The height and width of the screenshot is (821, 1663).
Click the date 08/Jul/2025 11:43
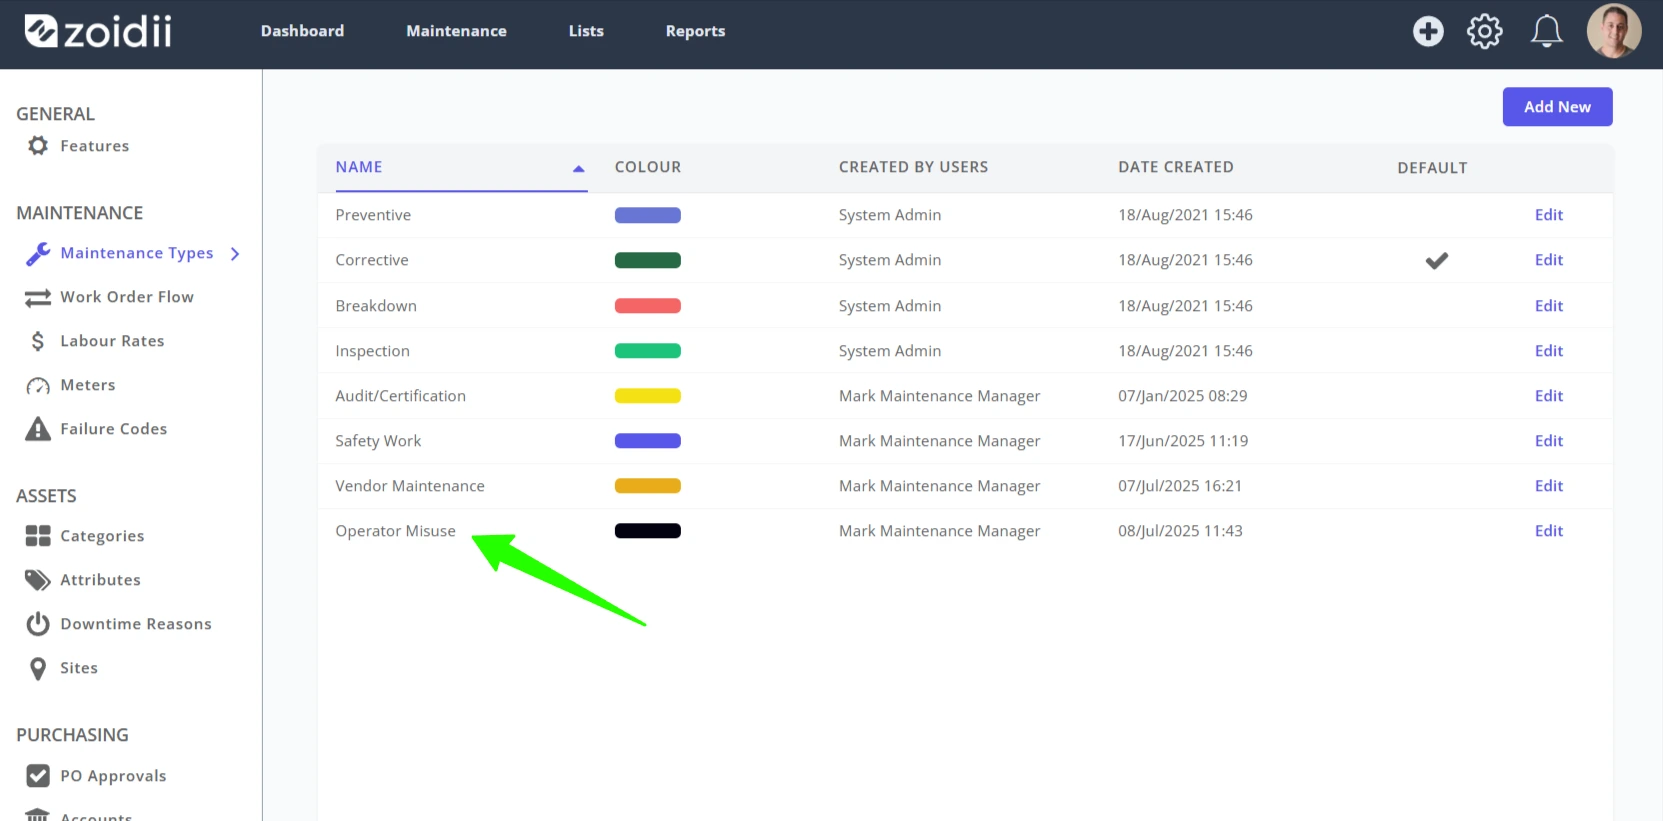click(1180, 531)
